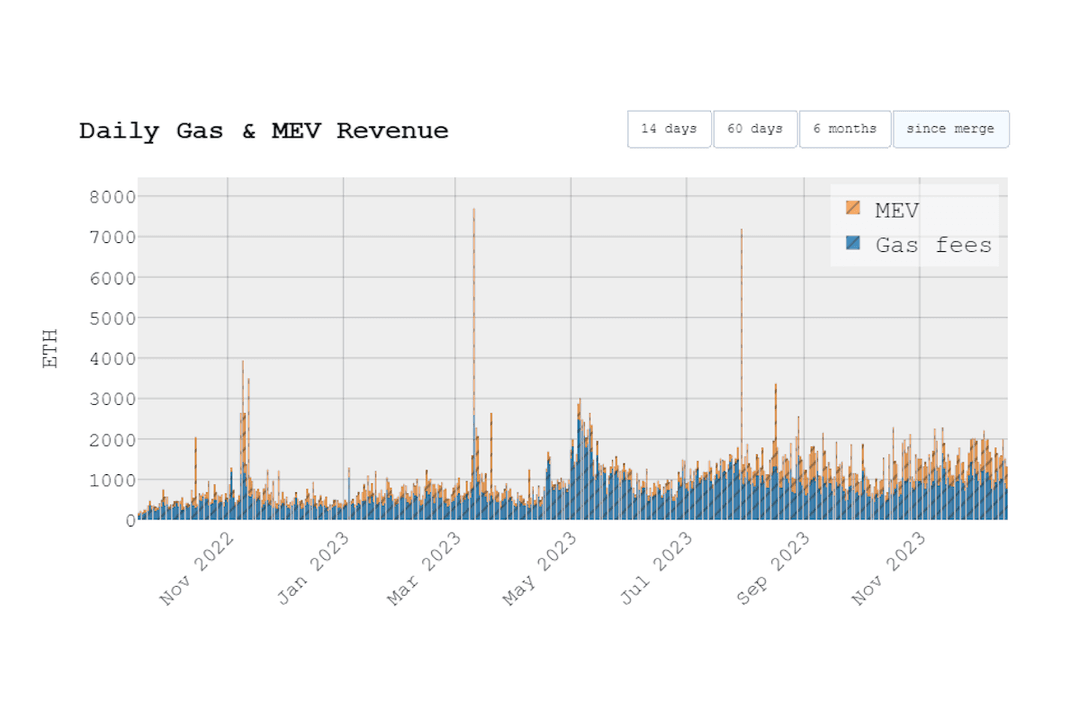Click the "May 2023" x-axis label

[540, 569]
